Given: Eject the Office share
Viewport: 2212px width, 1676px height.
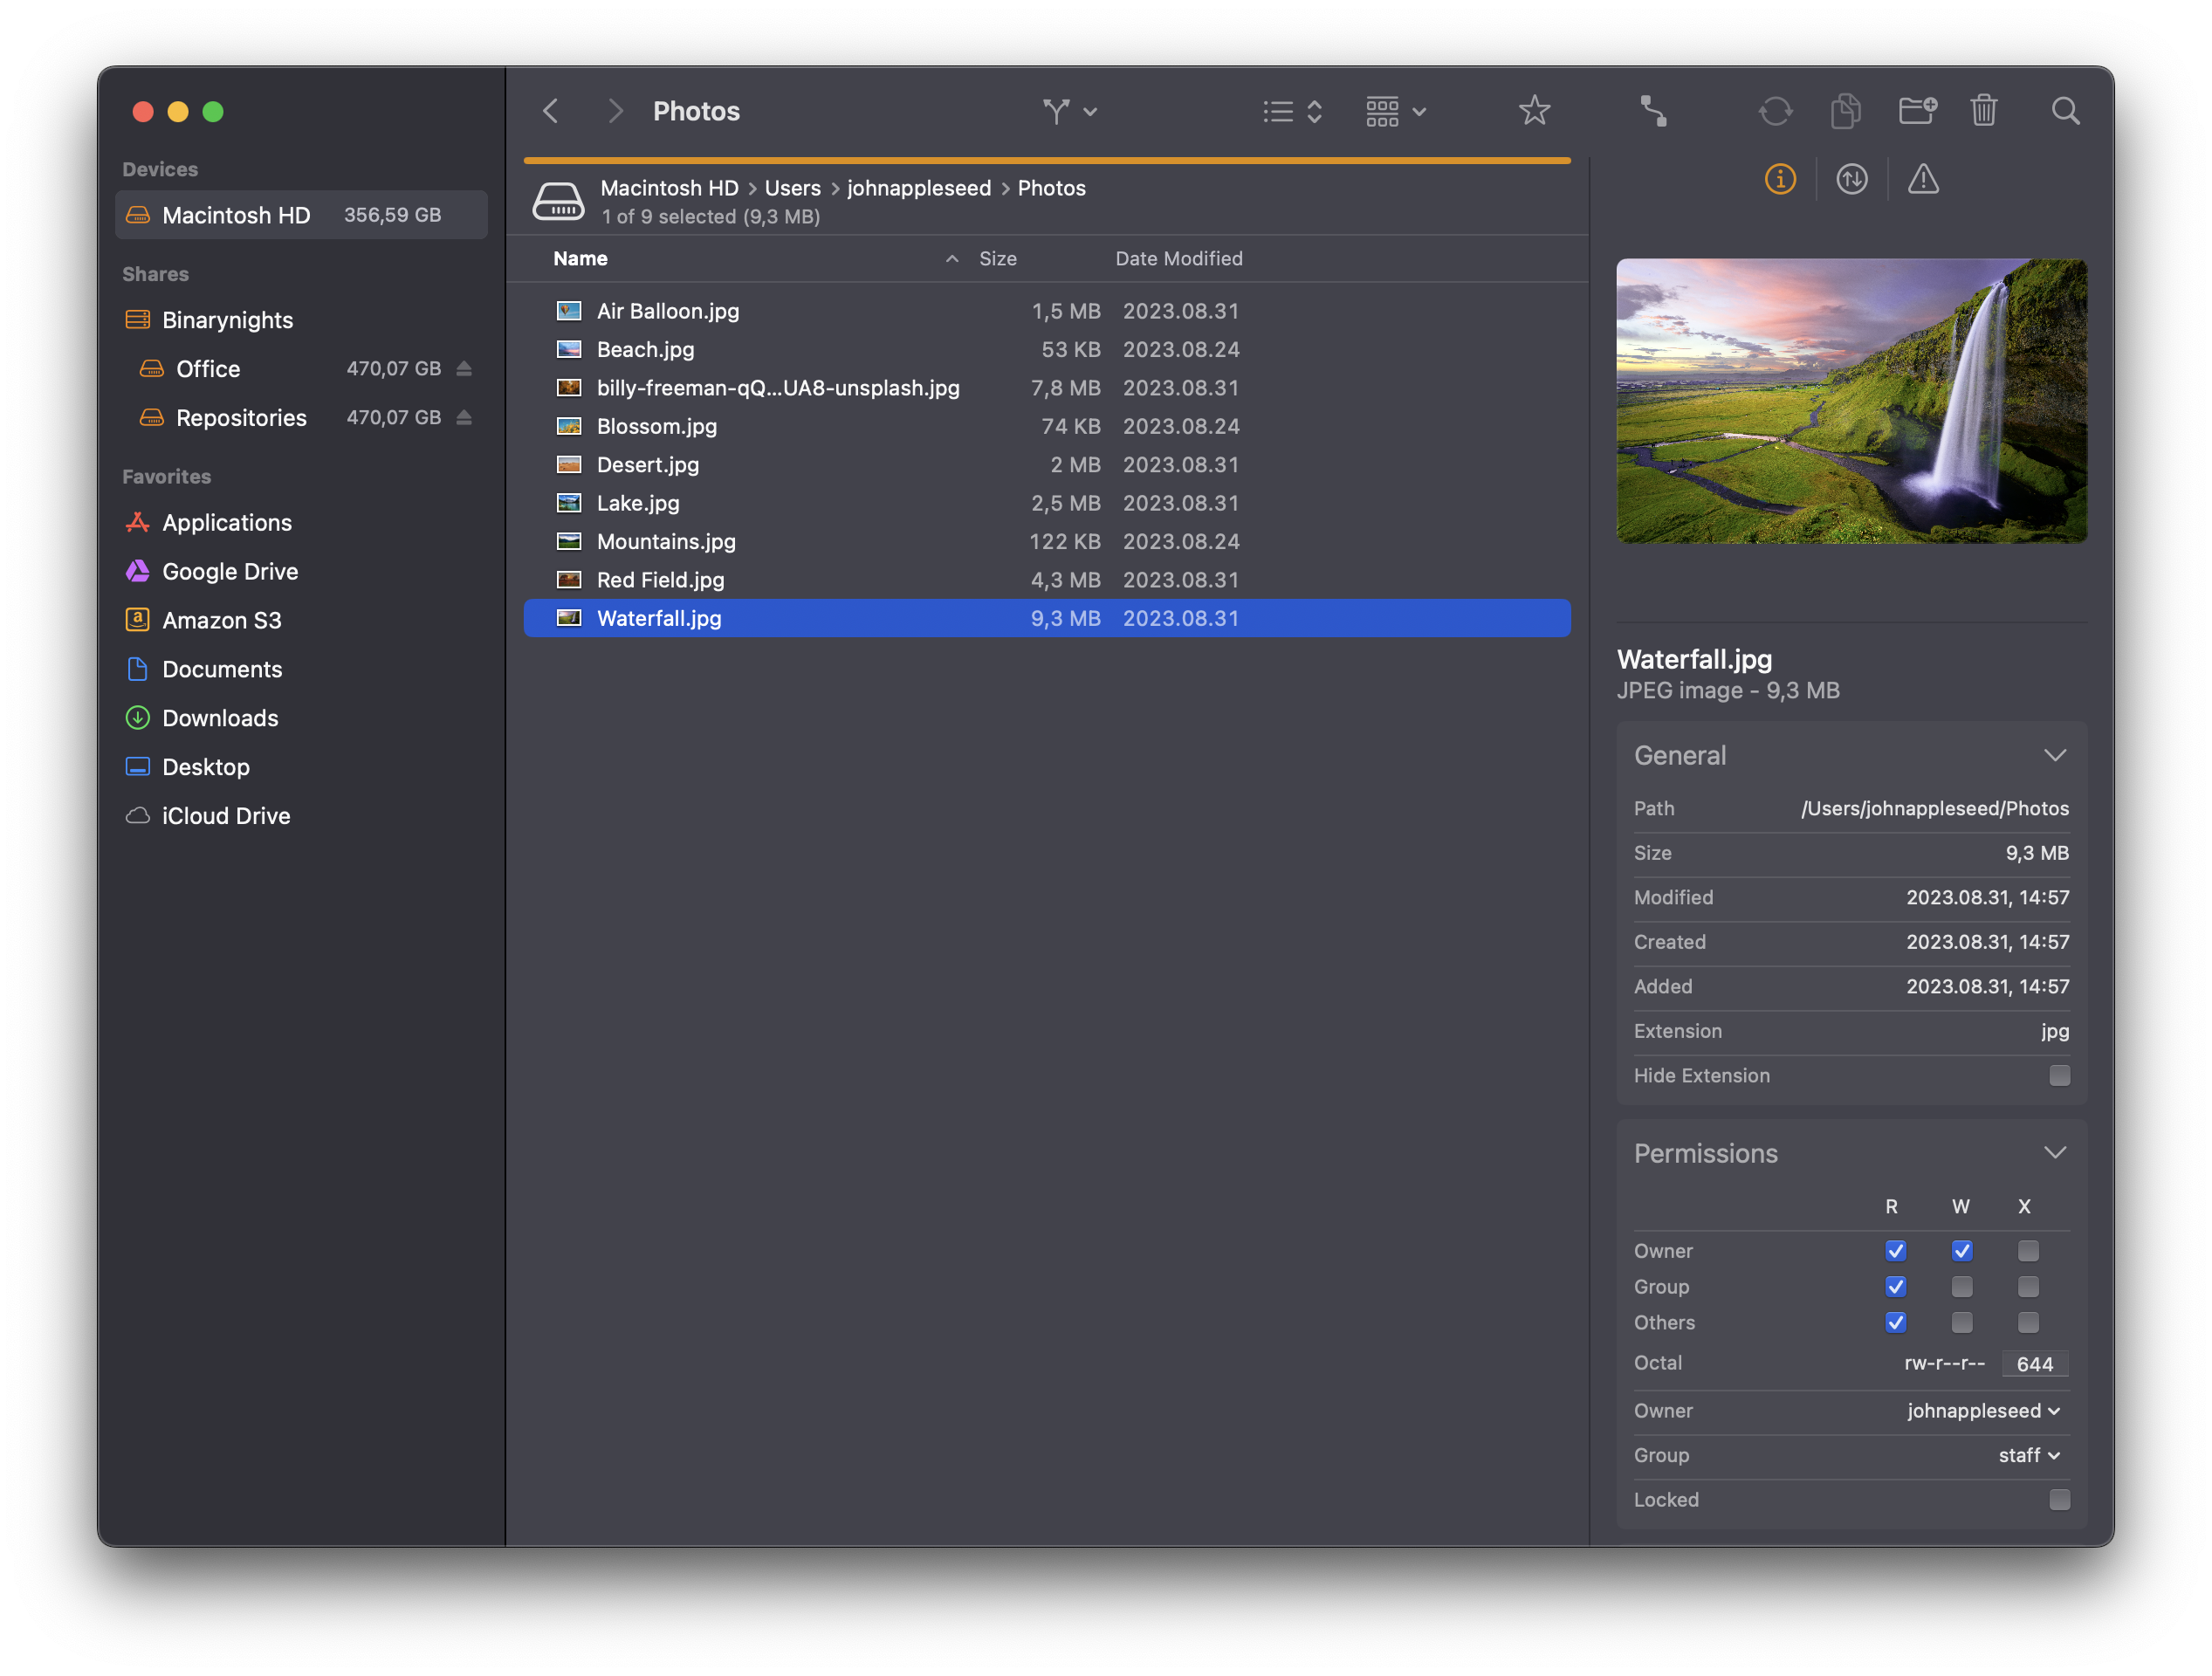Looking at the screenshot, I should click(464, 369).
